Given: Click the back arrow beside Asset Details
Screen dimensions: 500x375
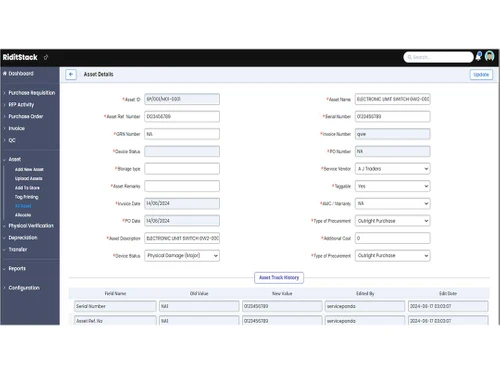Looking at the screenshot, I should (x=71, y=74).
